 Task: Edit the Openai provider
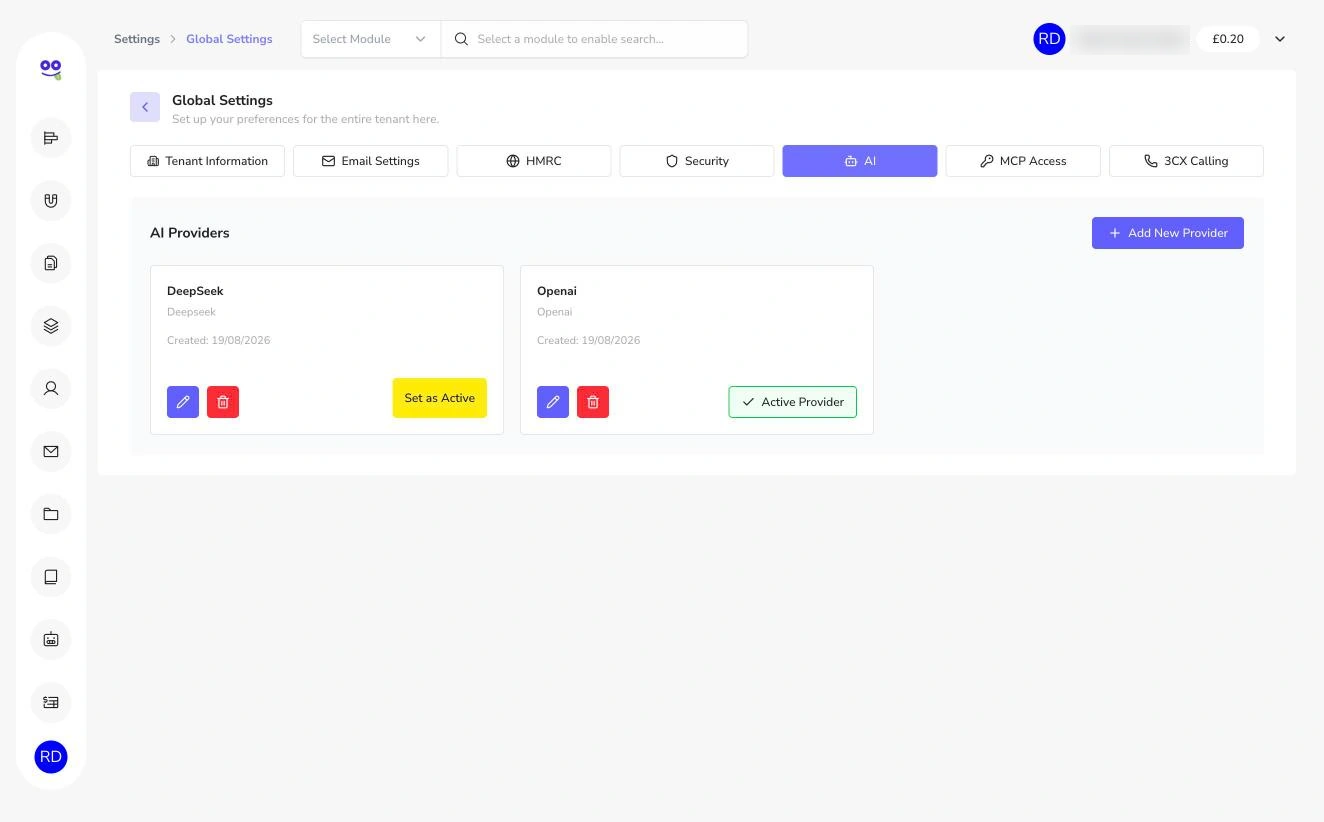(x=553, y=402)
